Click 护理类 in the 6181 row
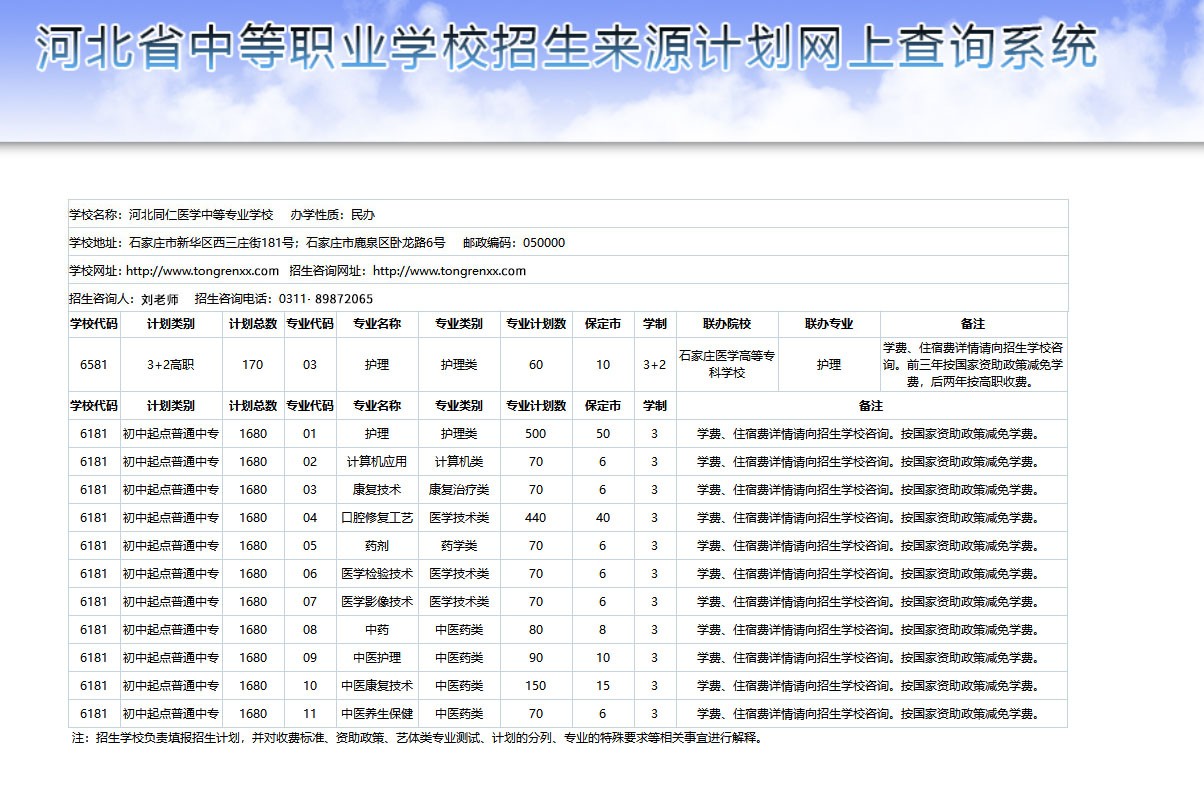1204x788 pixels. click(x=459, y=434)
